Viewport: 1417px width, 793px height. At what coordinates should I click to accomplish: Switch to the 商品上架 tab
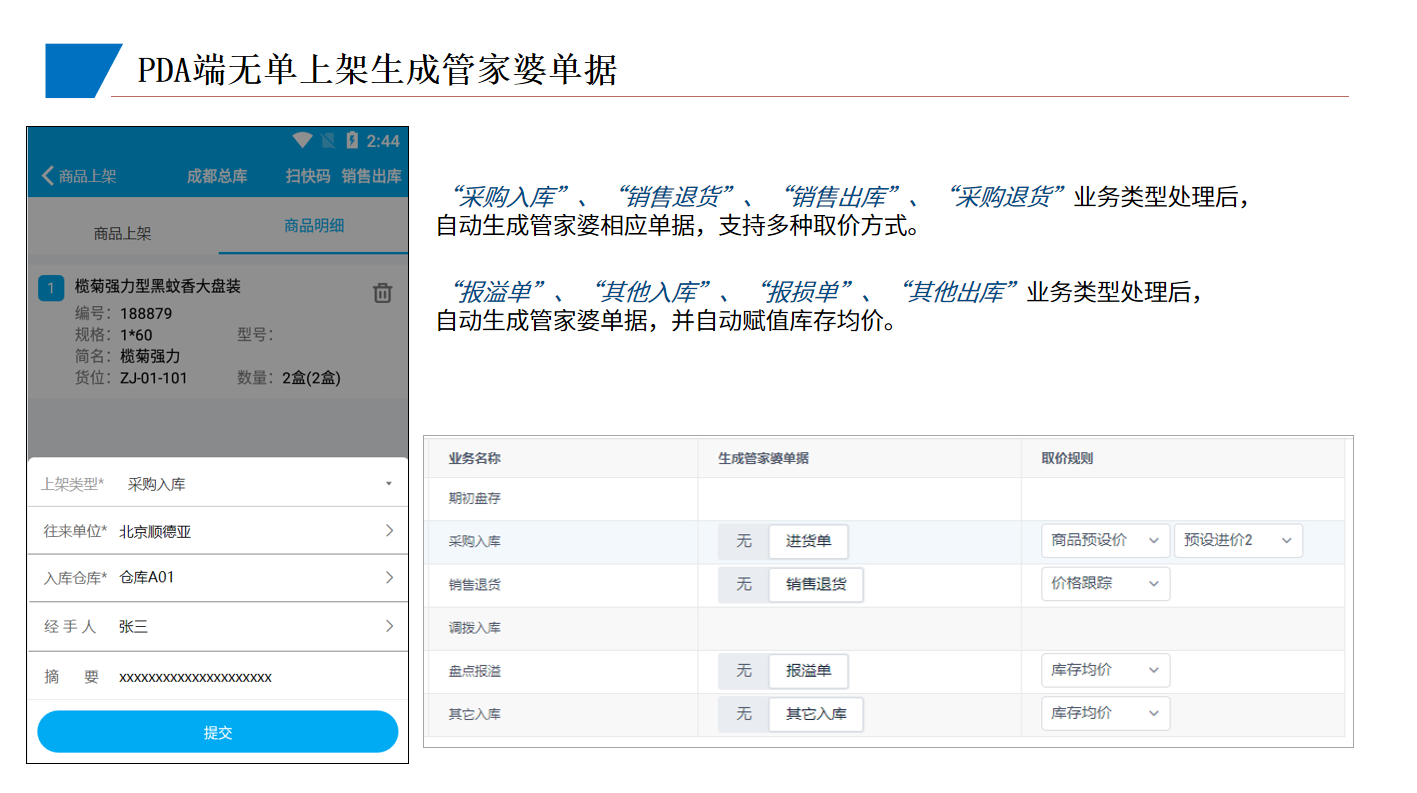[122, 233]
